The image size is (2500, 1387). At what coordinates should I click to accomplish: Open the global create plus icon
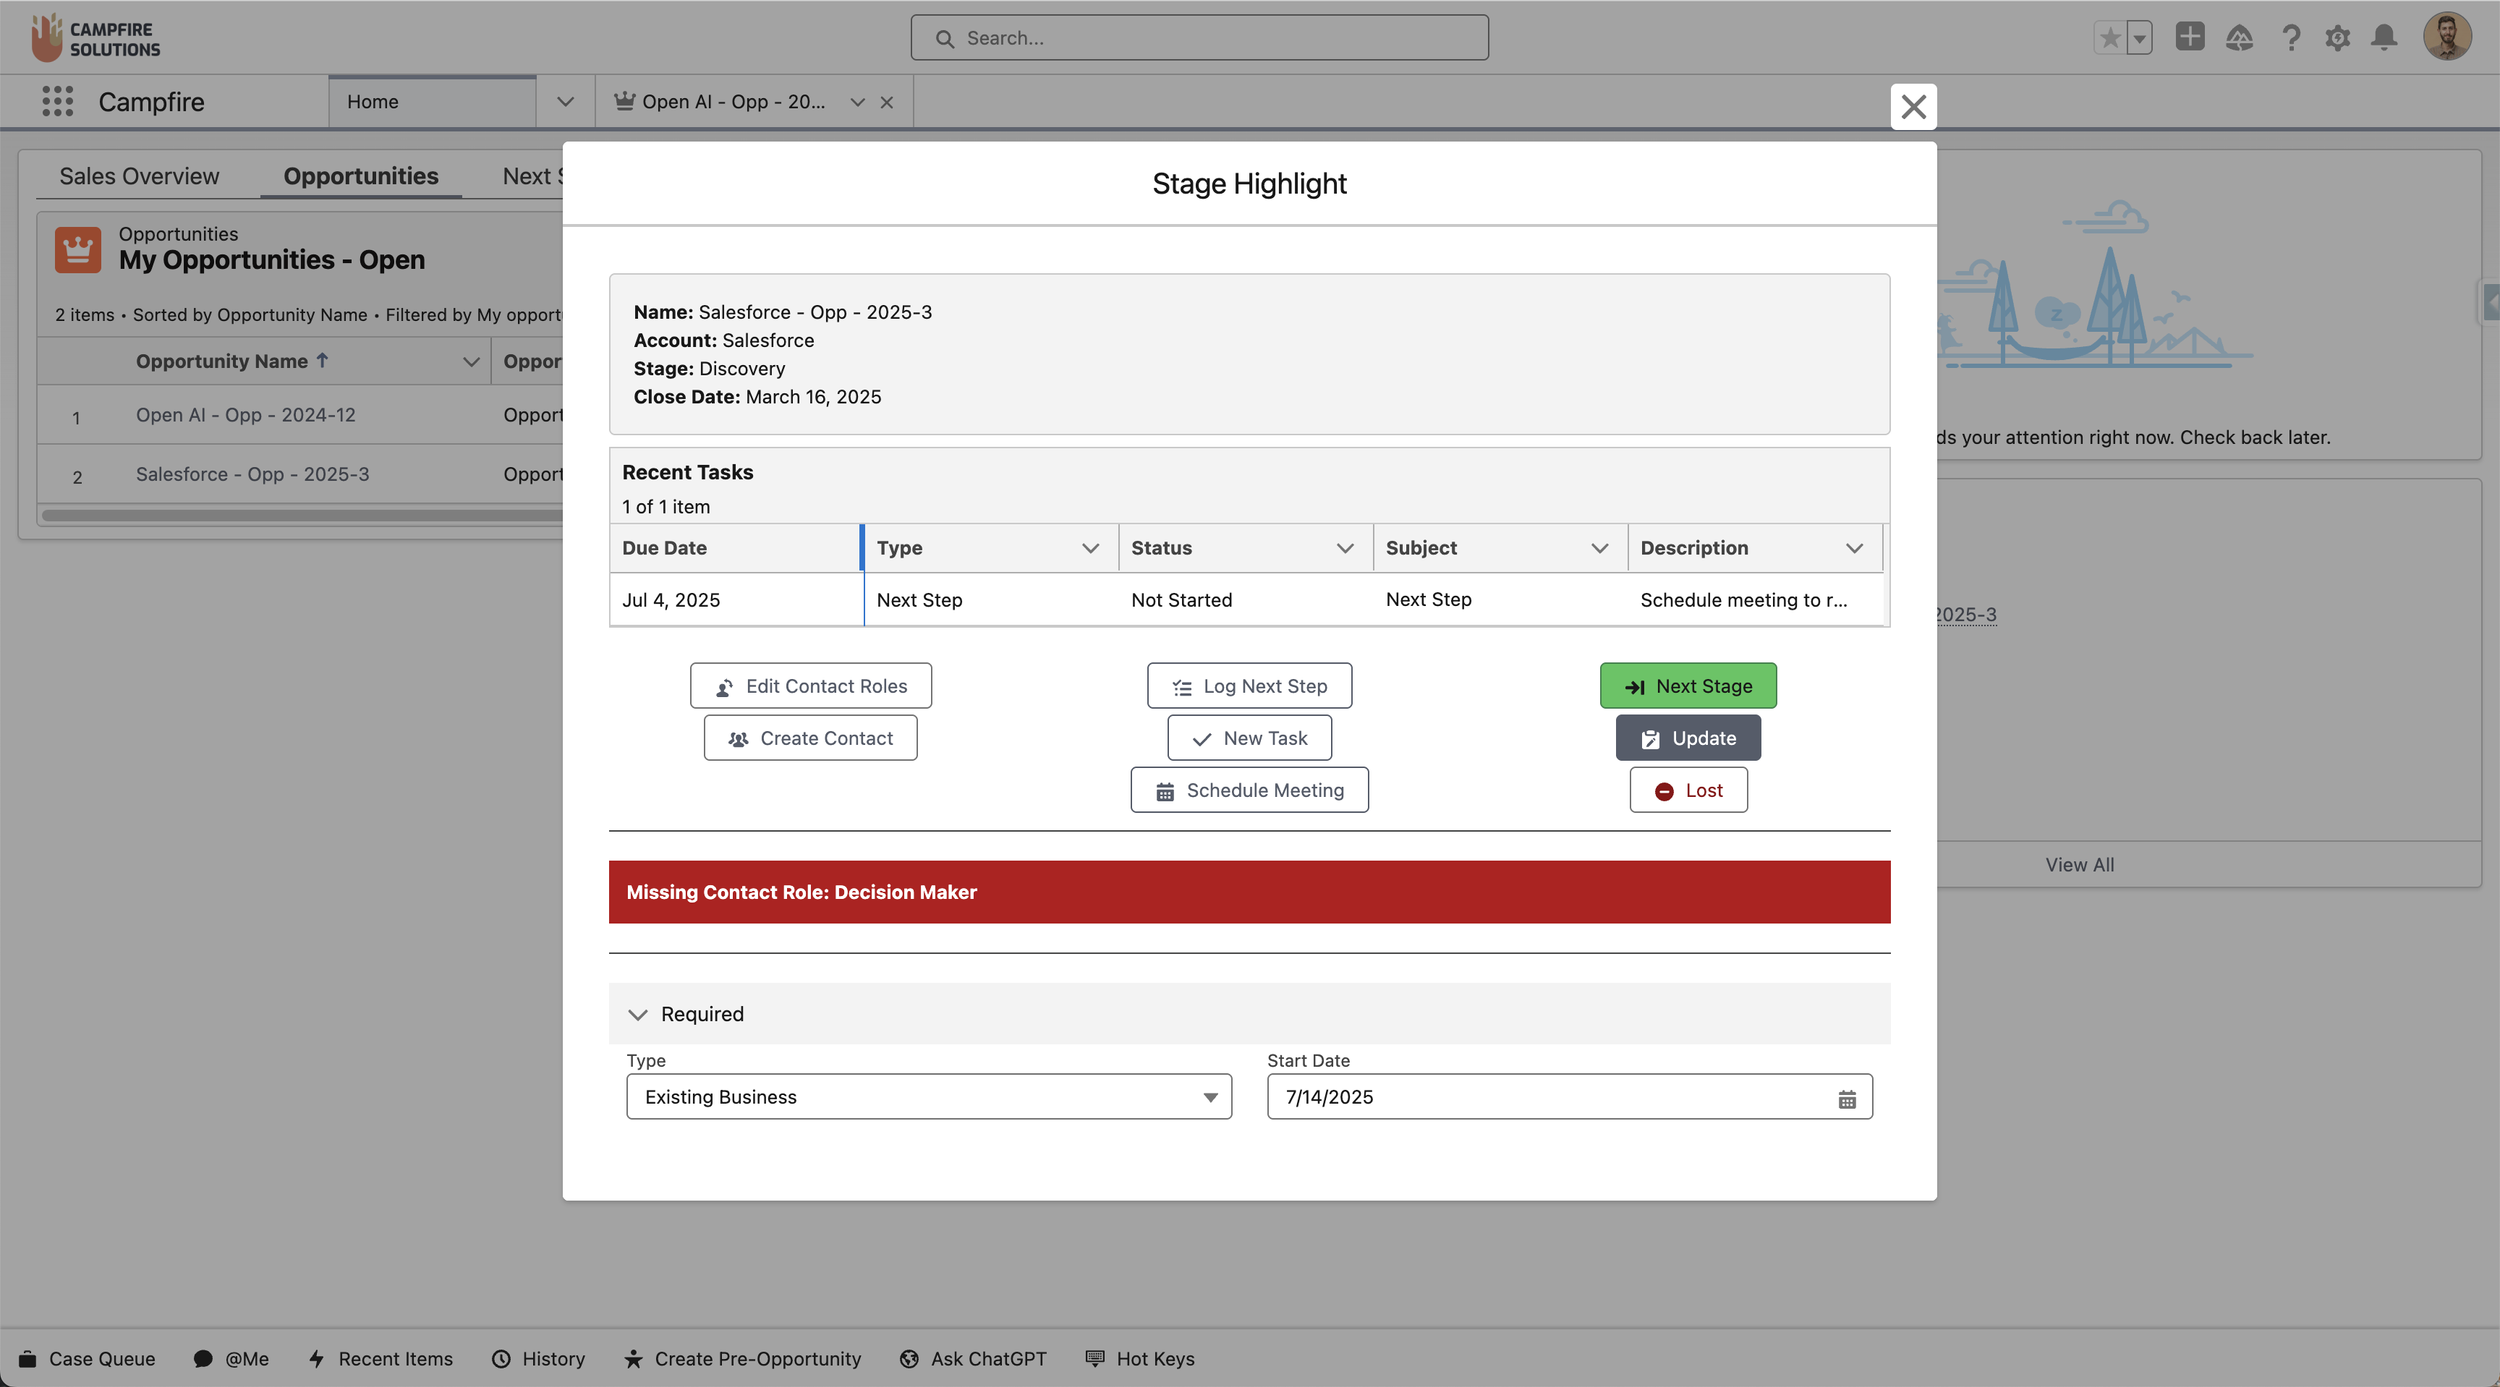point(2189,38)
